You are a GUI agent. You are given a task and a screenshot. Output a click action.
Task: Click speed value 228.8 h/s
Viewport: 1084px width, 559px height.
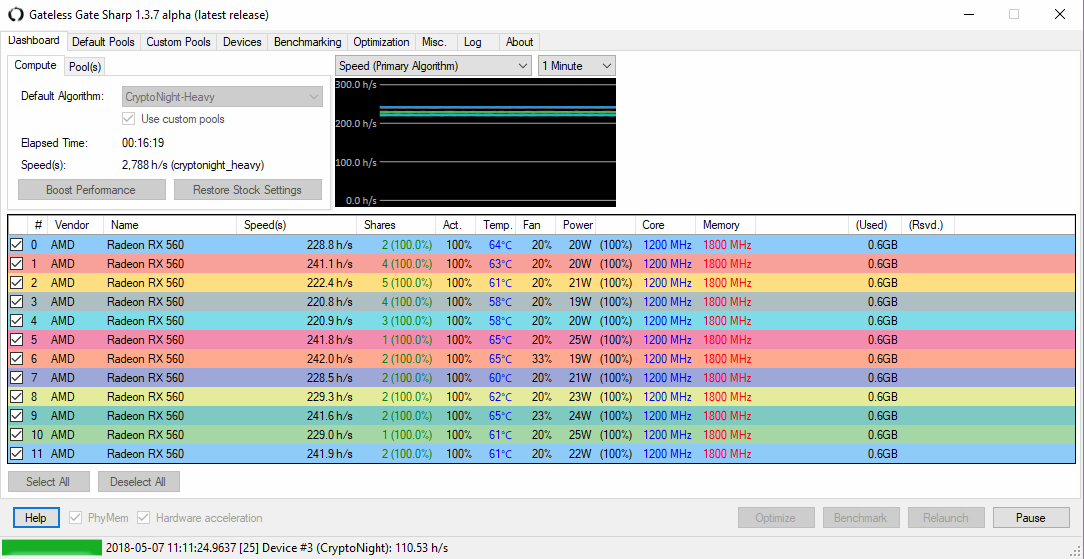(x=330, y=245)
